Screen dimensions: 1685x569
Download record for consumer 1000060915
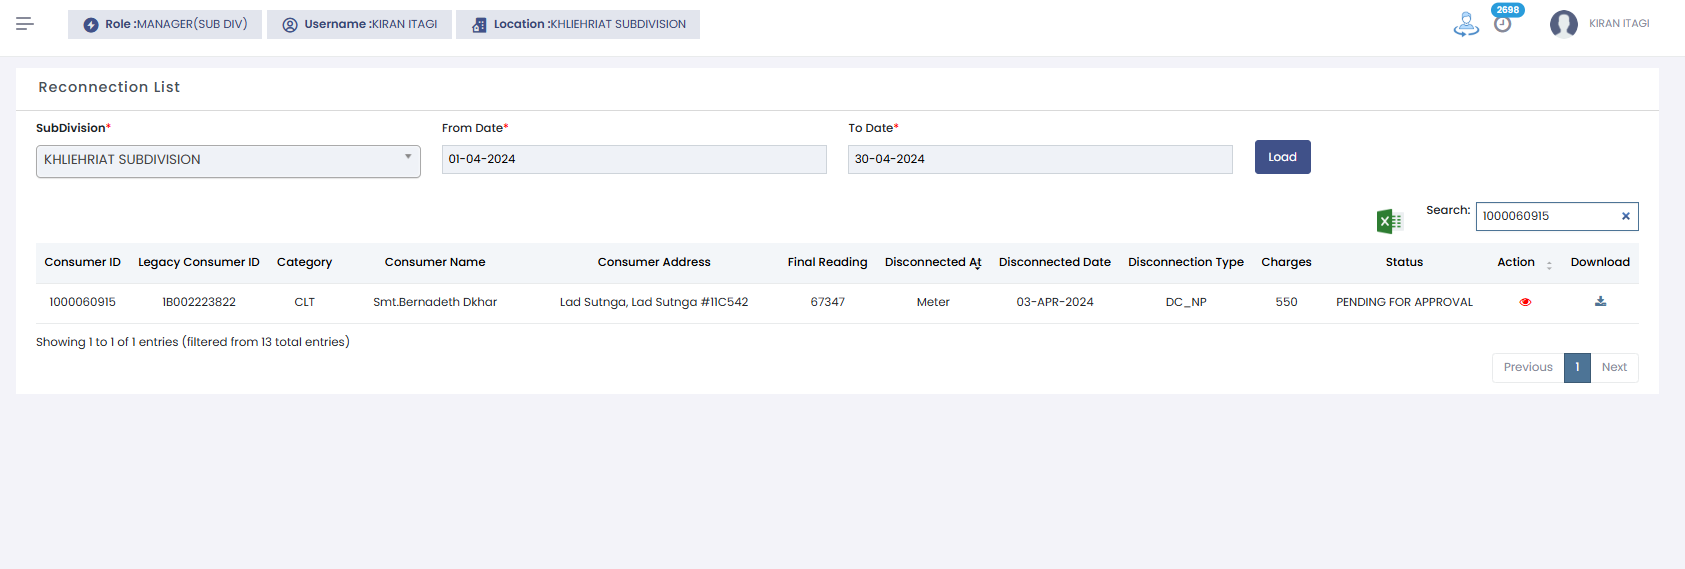1600,302
